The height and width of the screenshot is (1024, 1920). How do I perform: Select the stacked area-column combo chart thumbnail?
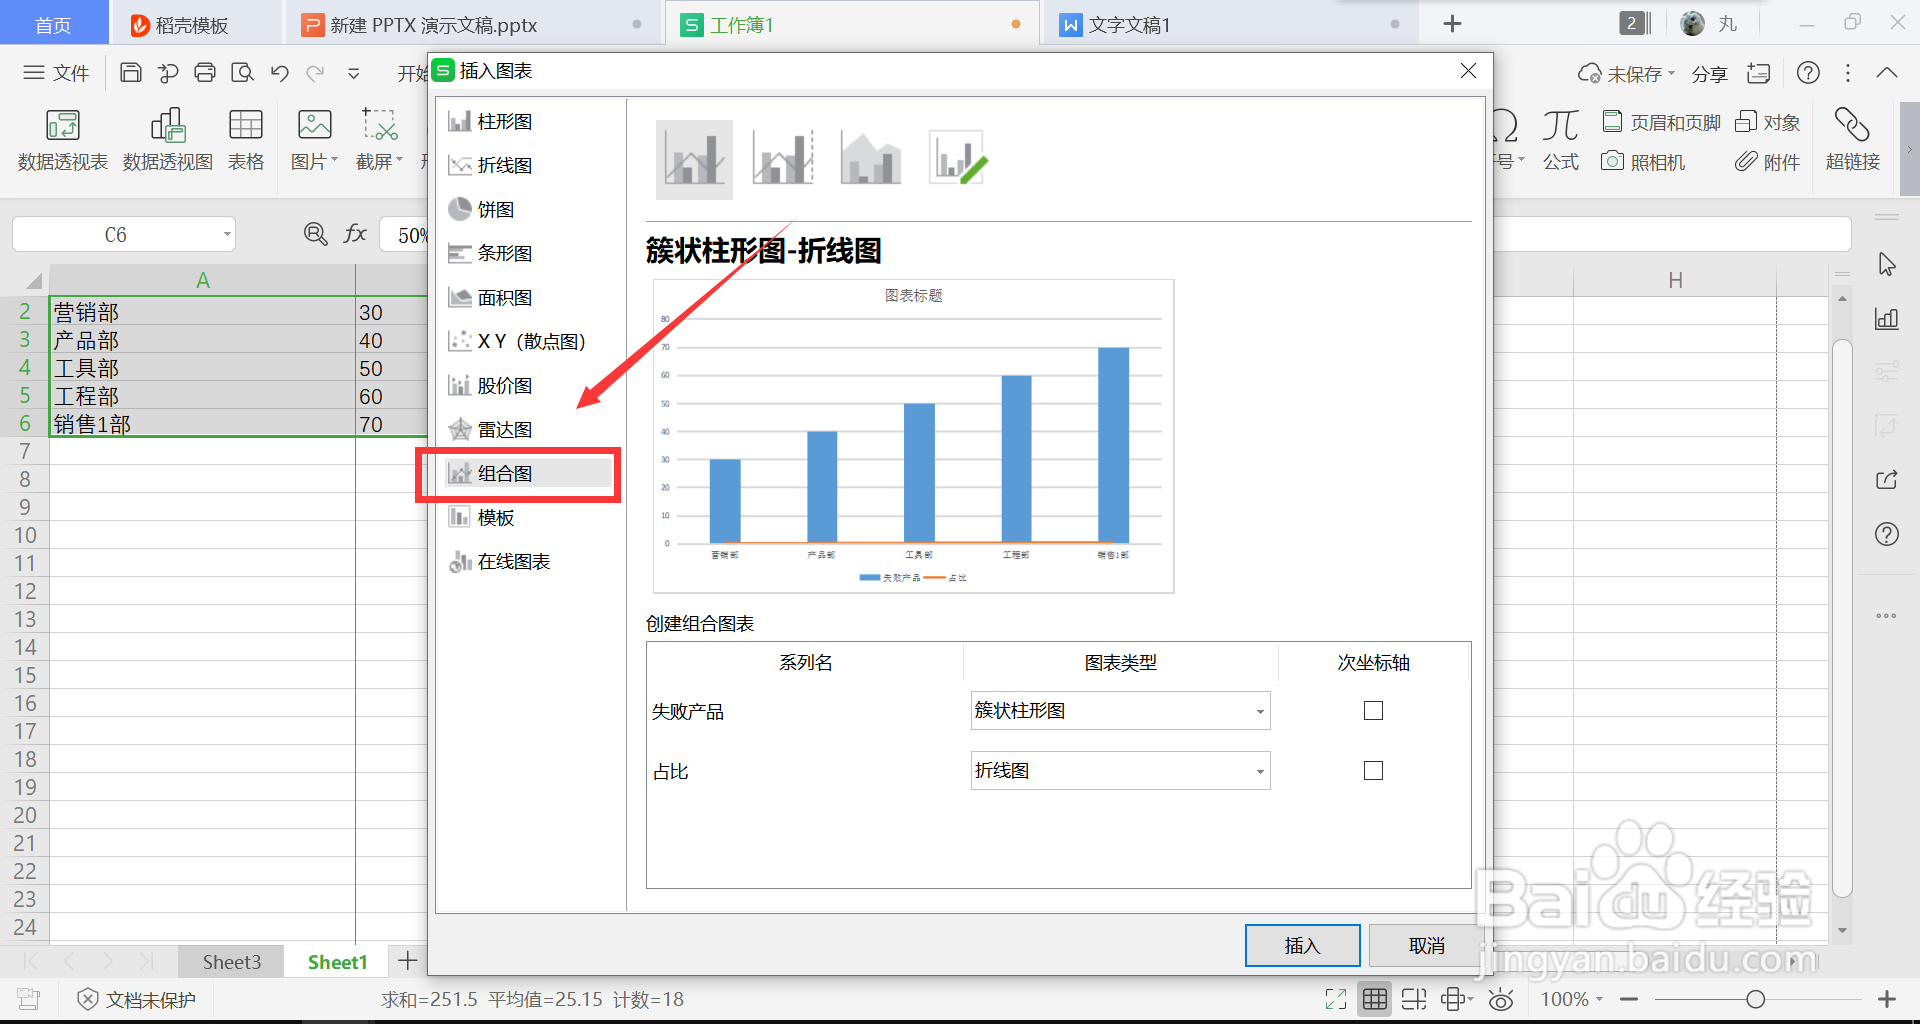click(x=871, y=159)
